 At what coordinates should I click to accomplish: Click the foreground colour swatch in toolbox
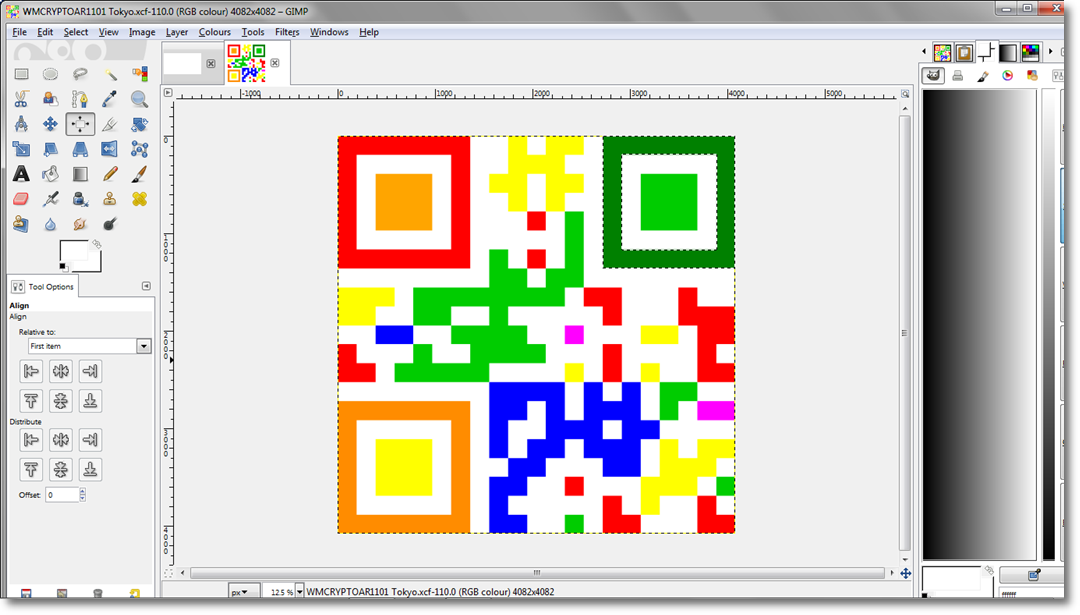73,251
